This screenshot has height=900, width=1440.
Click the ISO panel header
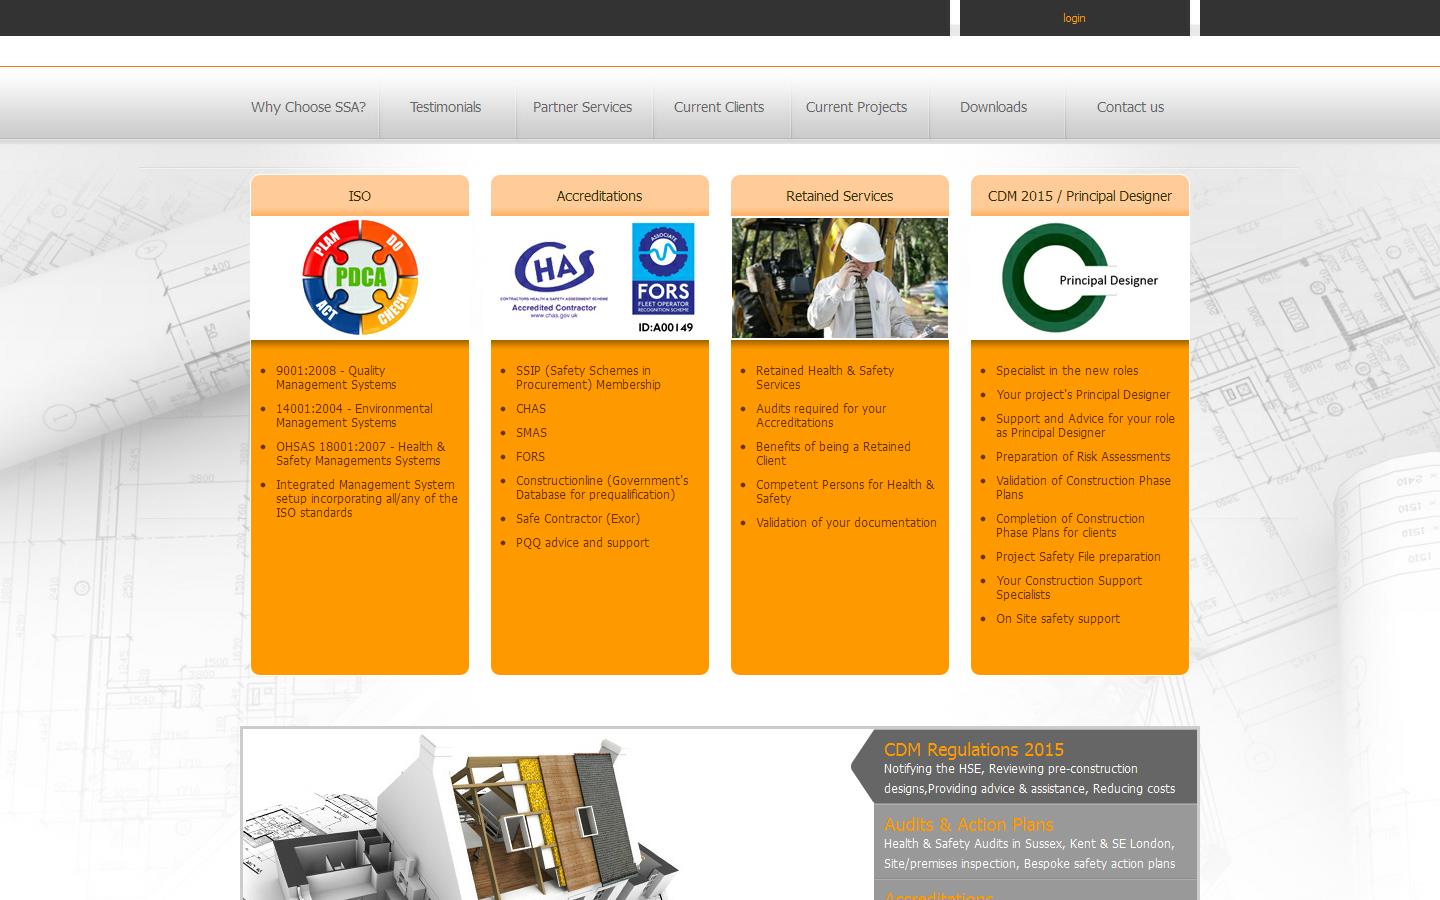[360, 196]
